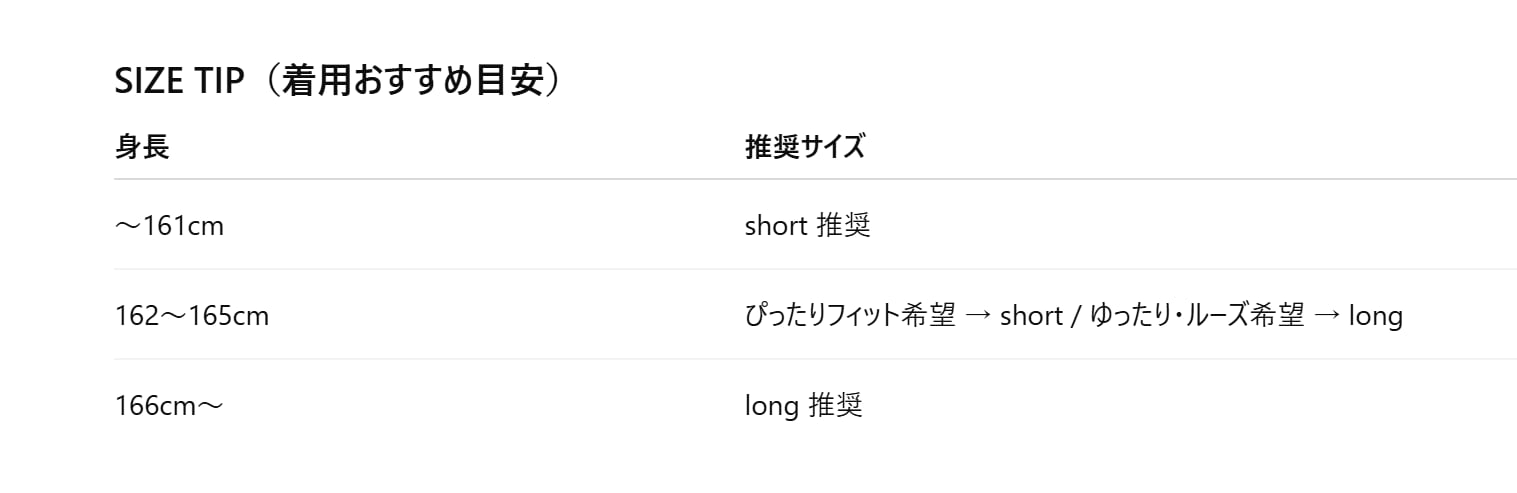This screenshot has width=1517, height=493.
Task: Click the arrow after ゆったり・ルーズ希望
Action: pos(1326,317)
